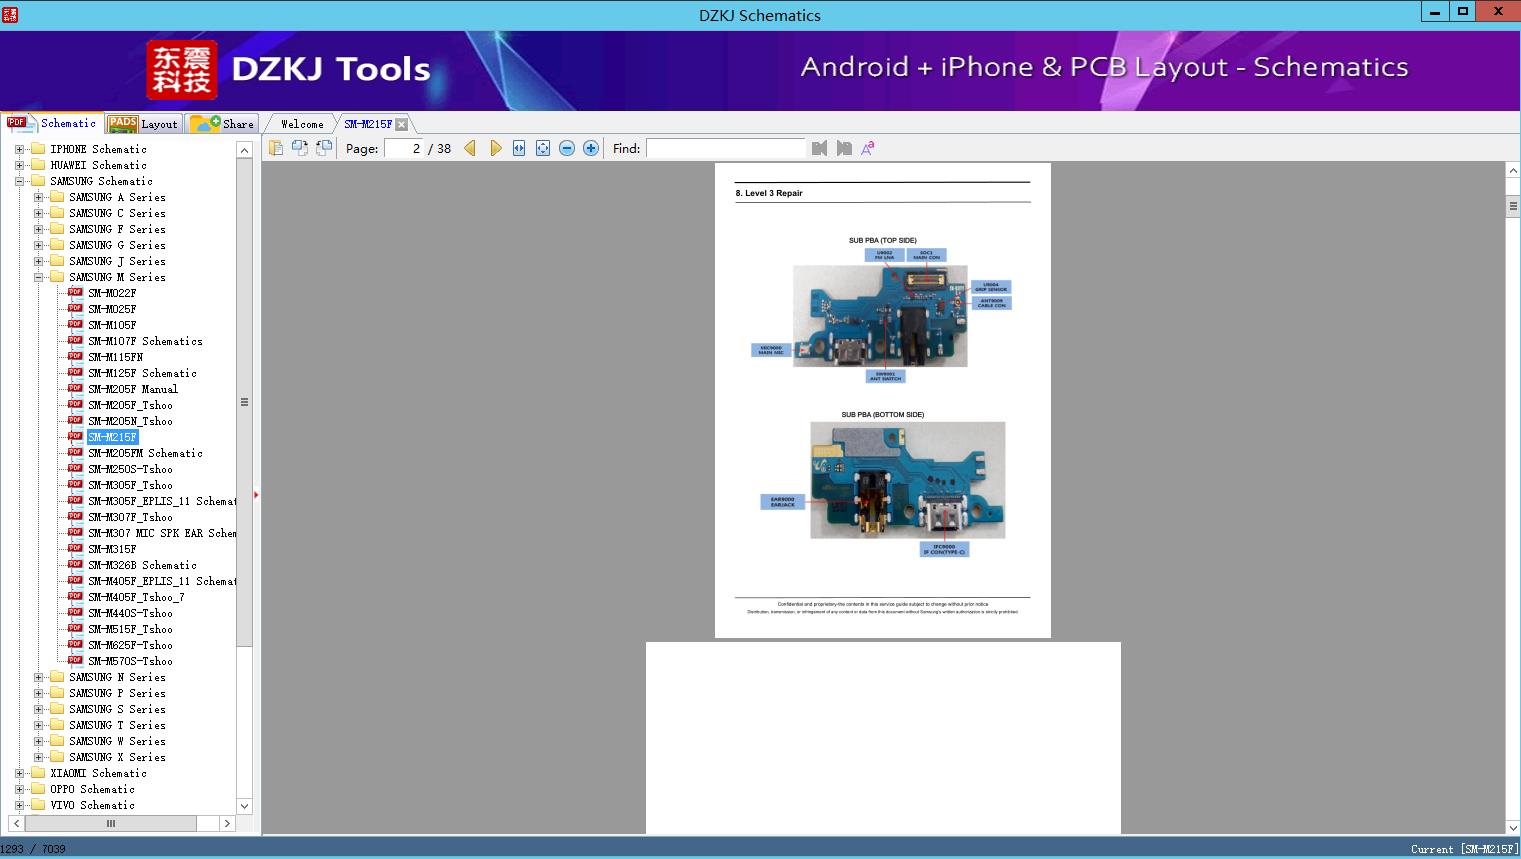The height and width of the screenshot is (859, 1521).
Task: Click the PDF icon of SM-M205F Manual
Action: tap(75, 388)
